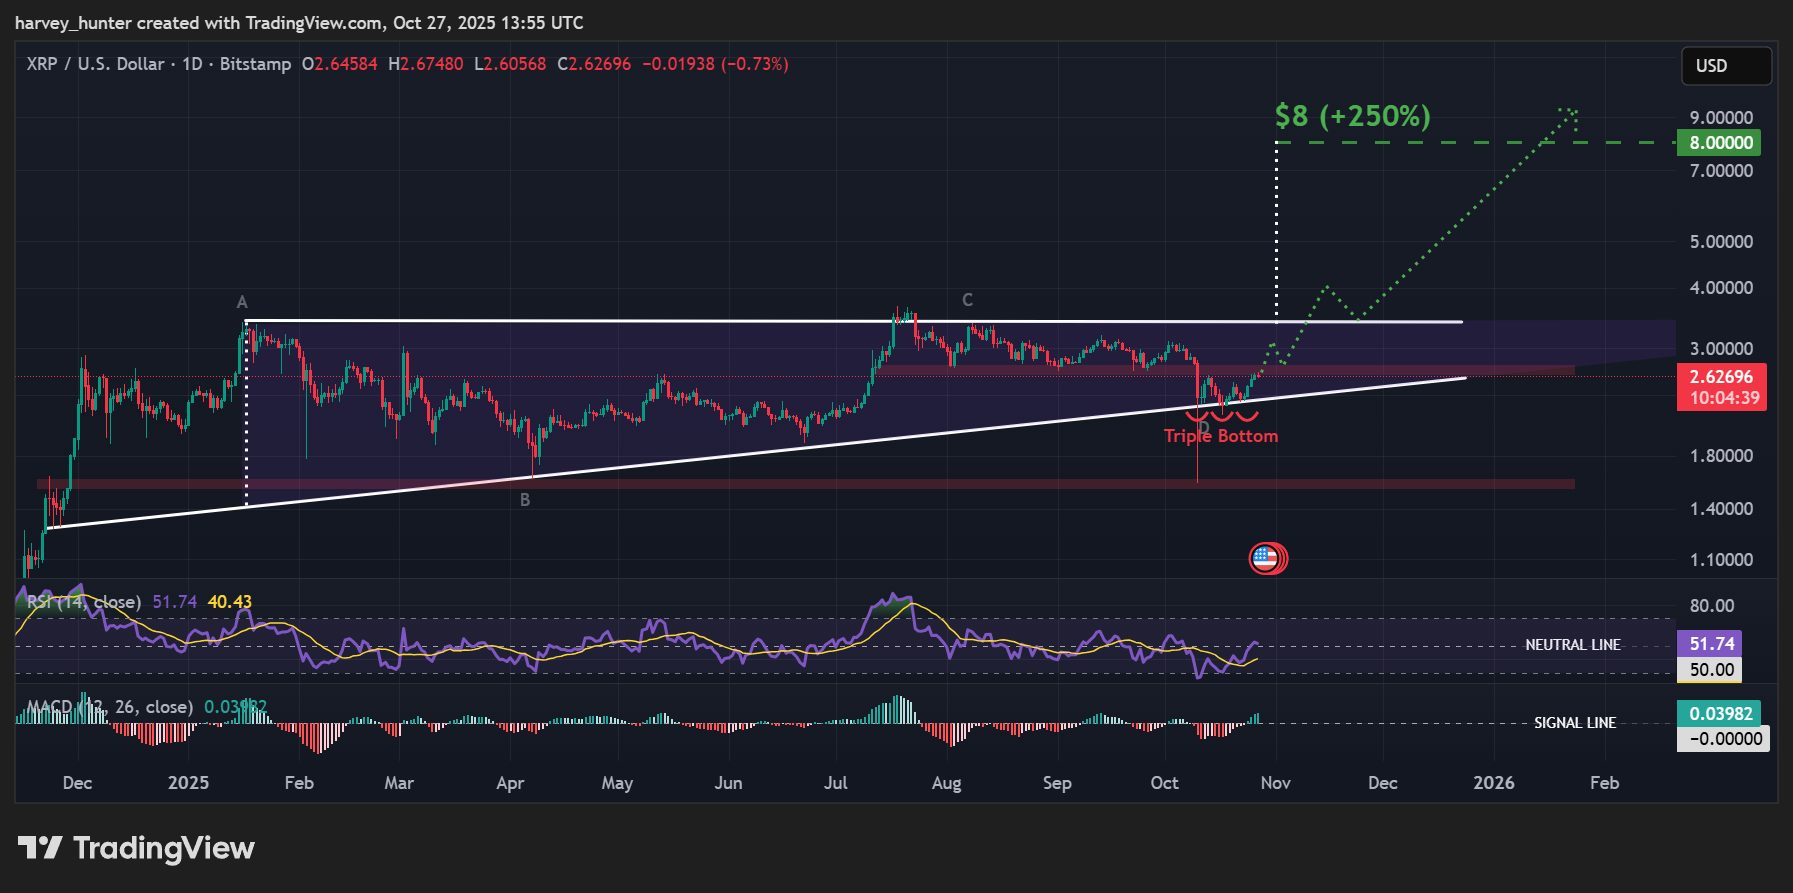Click the Nov label on time axis
The width and height of the screenshot is (1793, 893).
tap(1275, 783)
